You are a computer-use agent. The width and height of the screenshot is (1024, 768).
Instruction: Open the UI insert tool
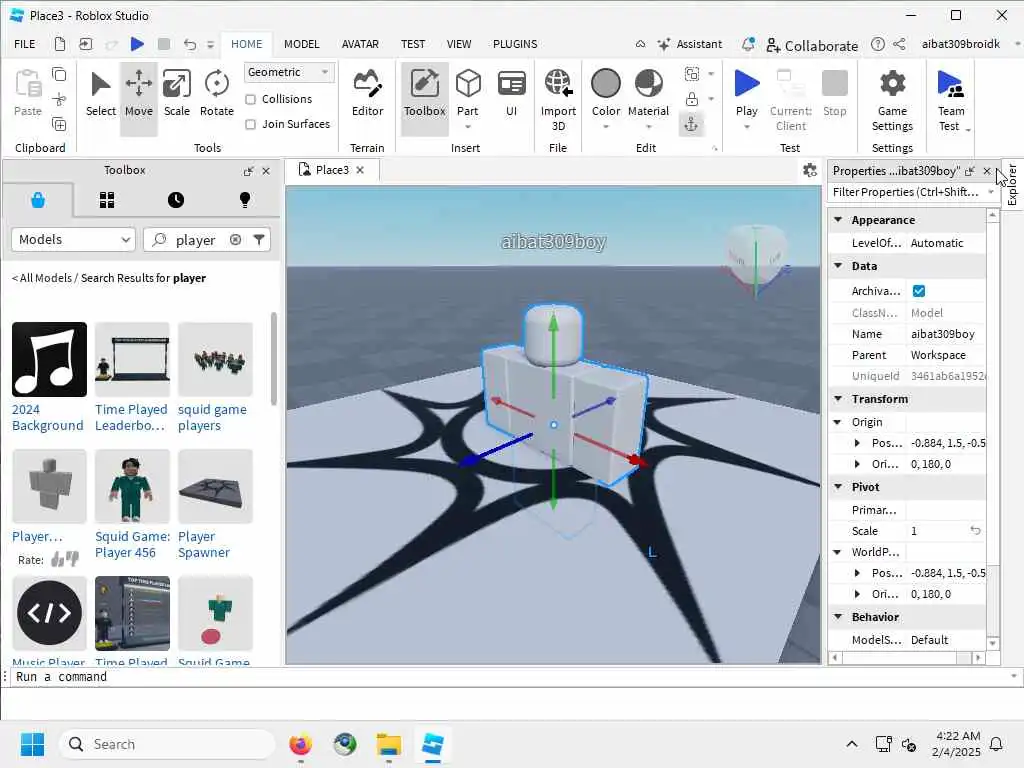511,94
